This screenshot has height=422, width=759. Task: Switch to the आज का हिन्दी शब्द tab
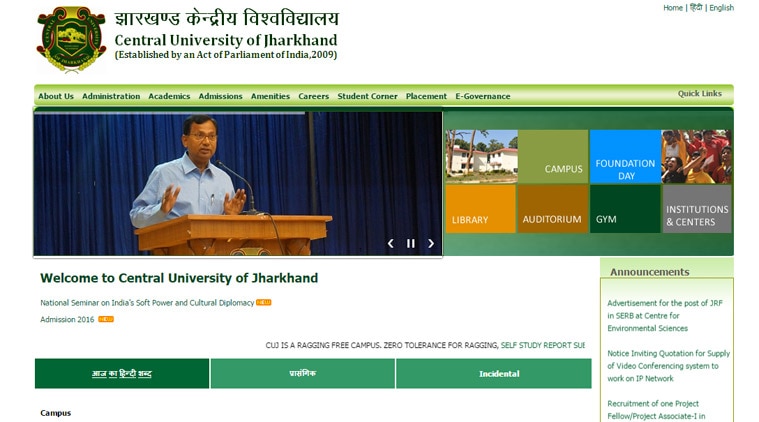[x=122, y=374]
